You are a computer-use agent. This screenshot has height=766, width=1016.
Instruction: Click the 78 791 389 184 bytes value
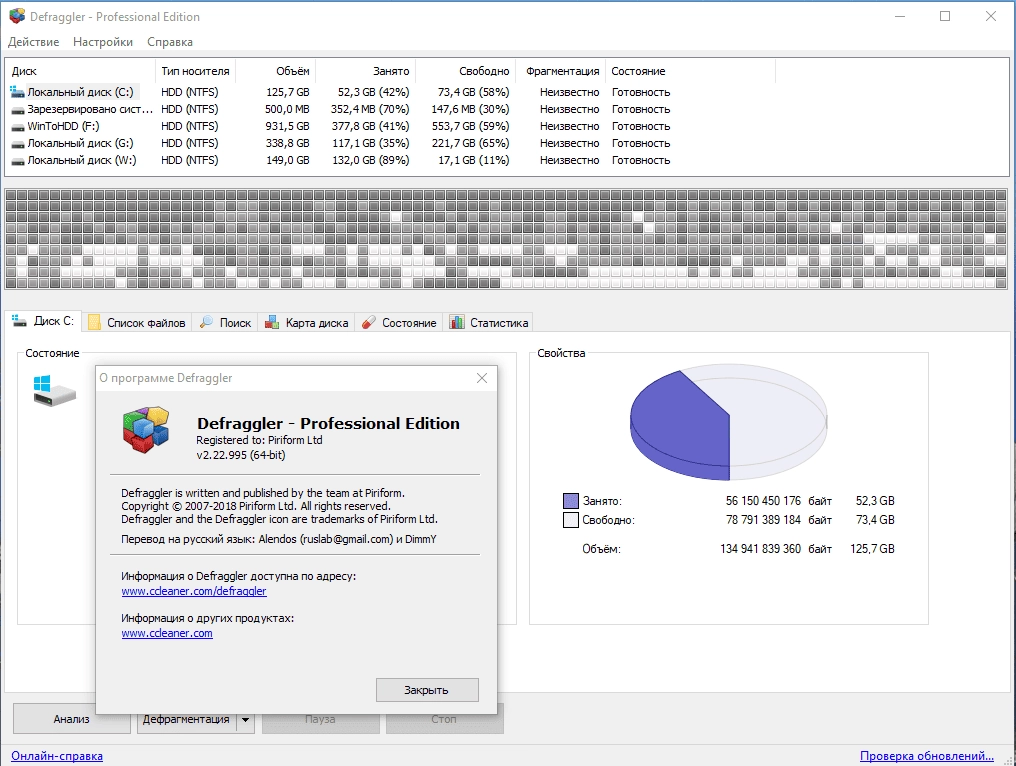pos(763,520)
